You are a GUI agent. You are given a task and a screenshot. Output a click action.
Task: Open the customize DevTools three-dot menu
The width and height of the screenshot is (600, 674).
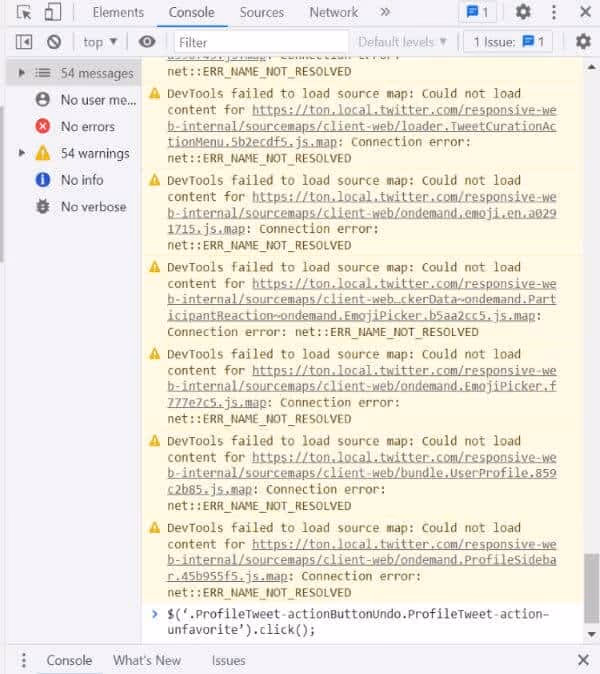tap(554, 12)
